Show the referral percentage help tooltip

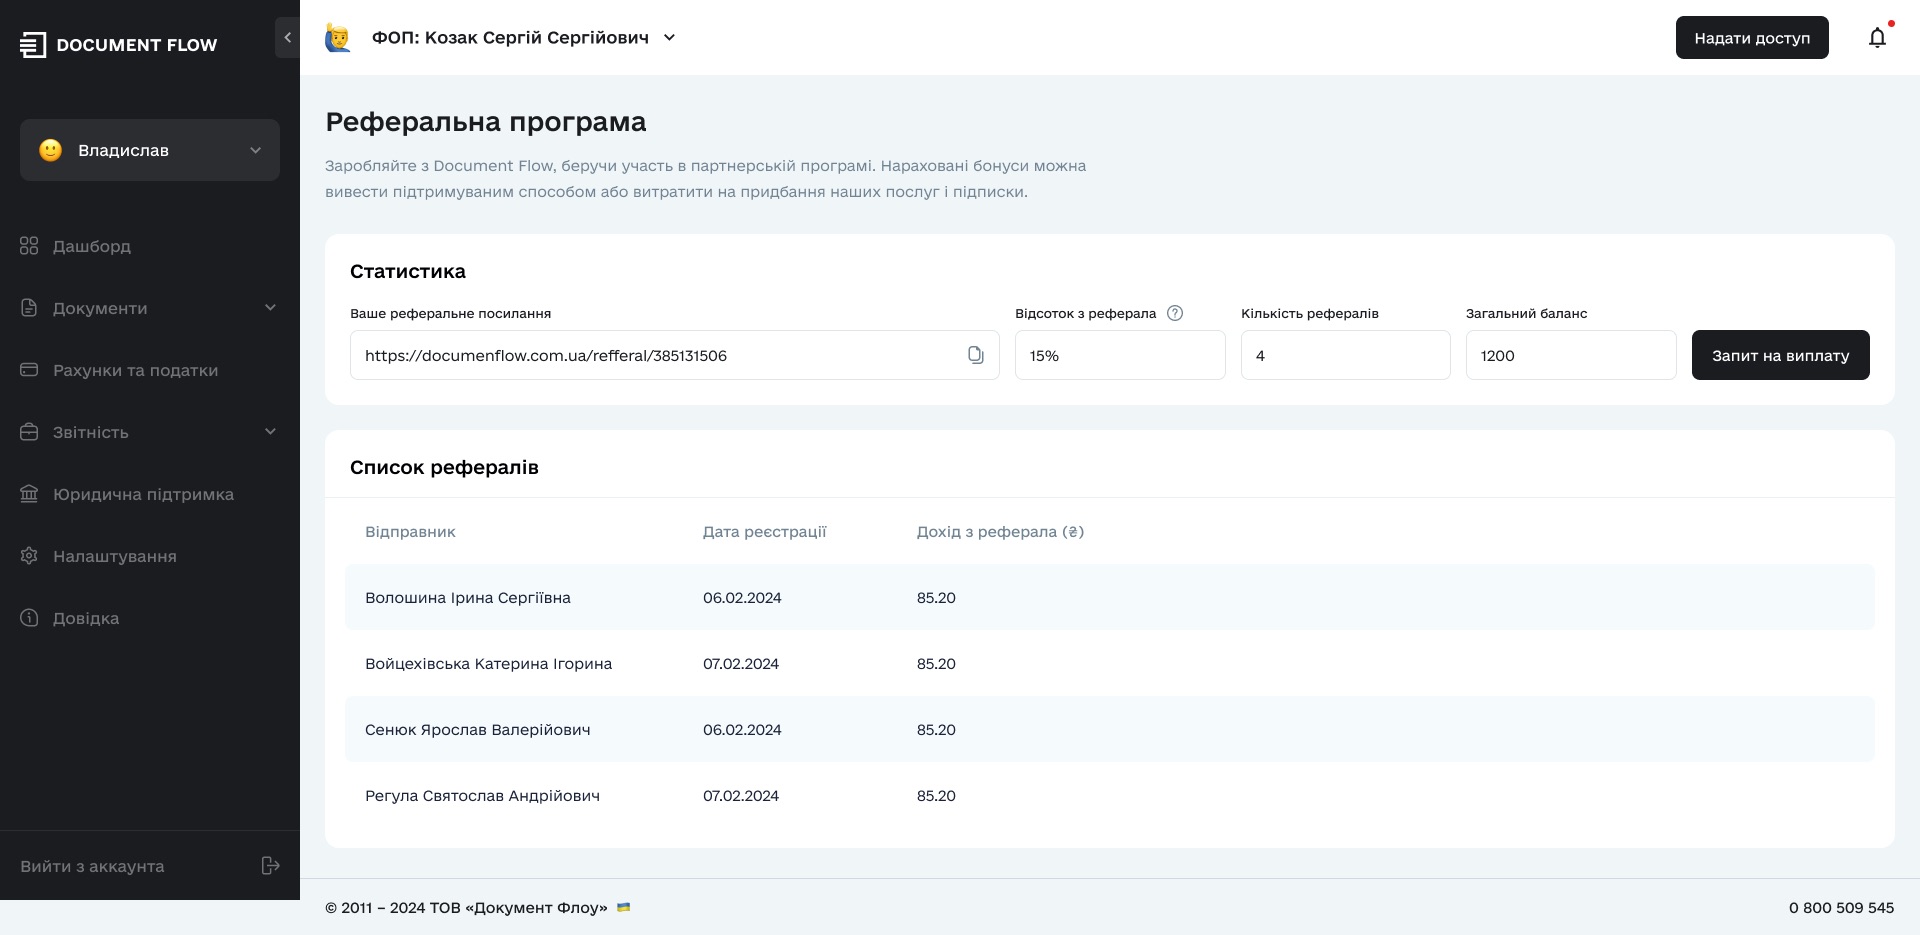[x=1175, y=313]
